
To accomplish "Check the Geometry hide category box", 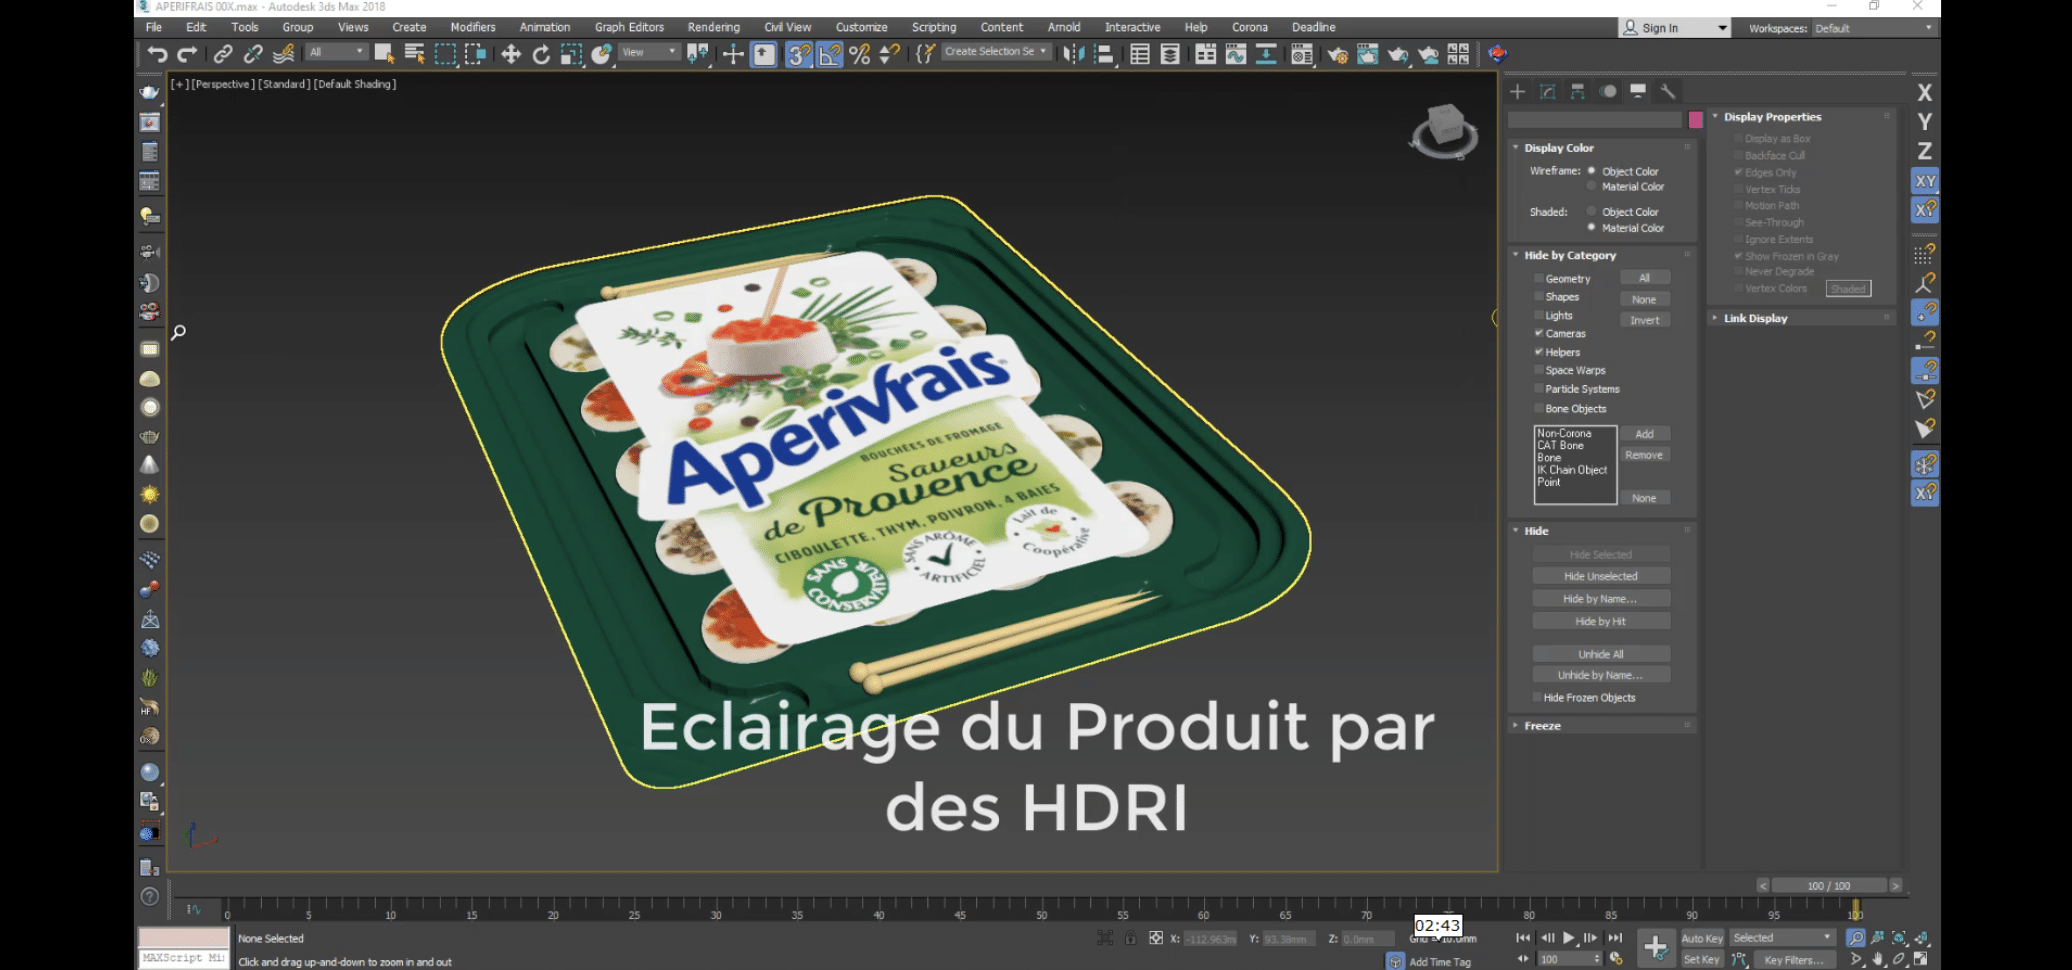I will pos(1539,279).
